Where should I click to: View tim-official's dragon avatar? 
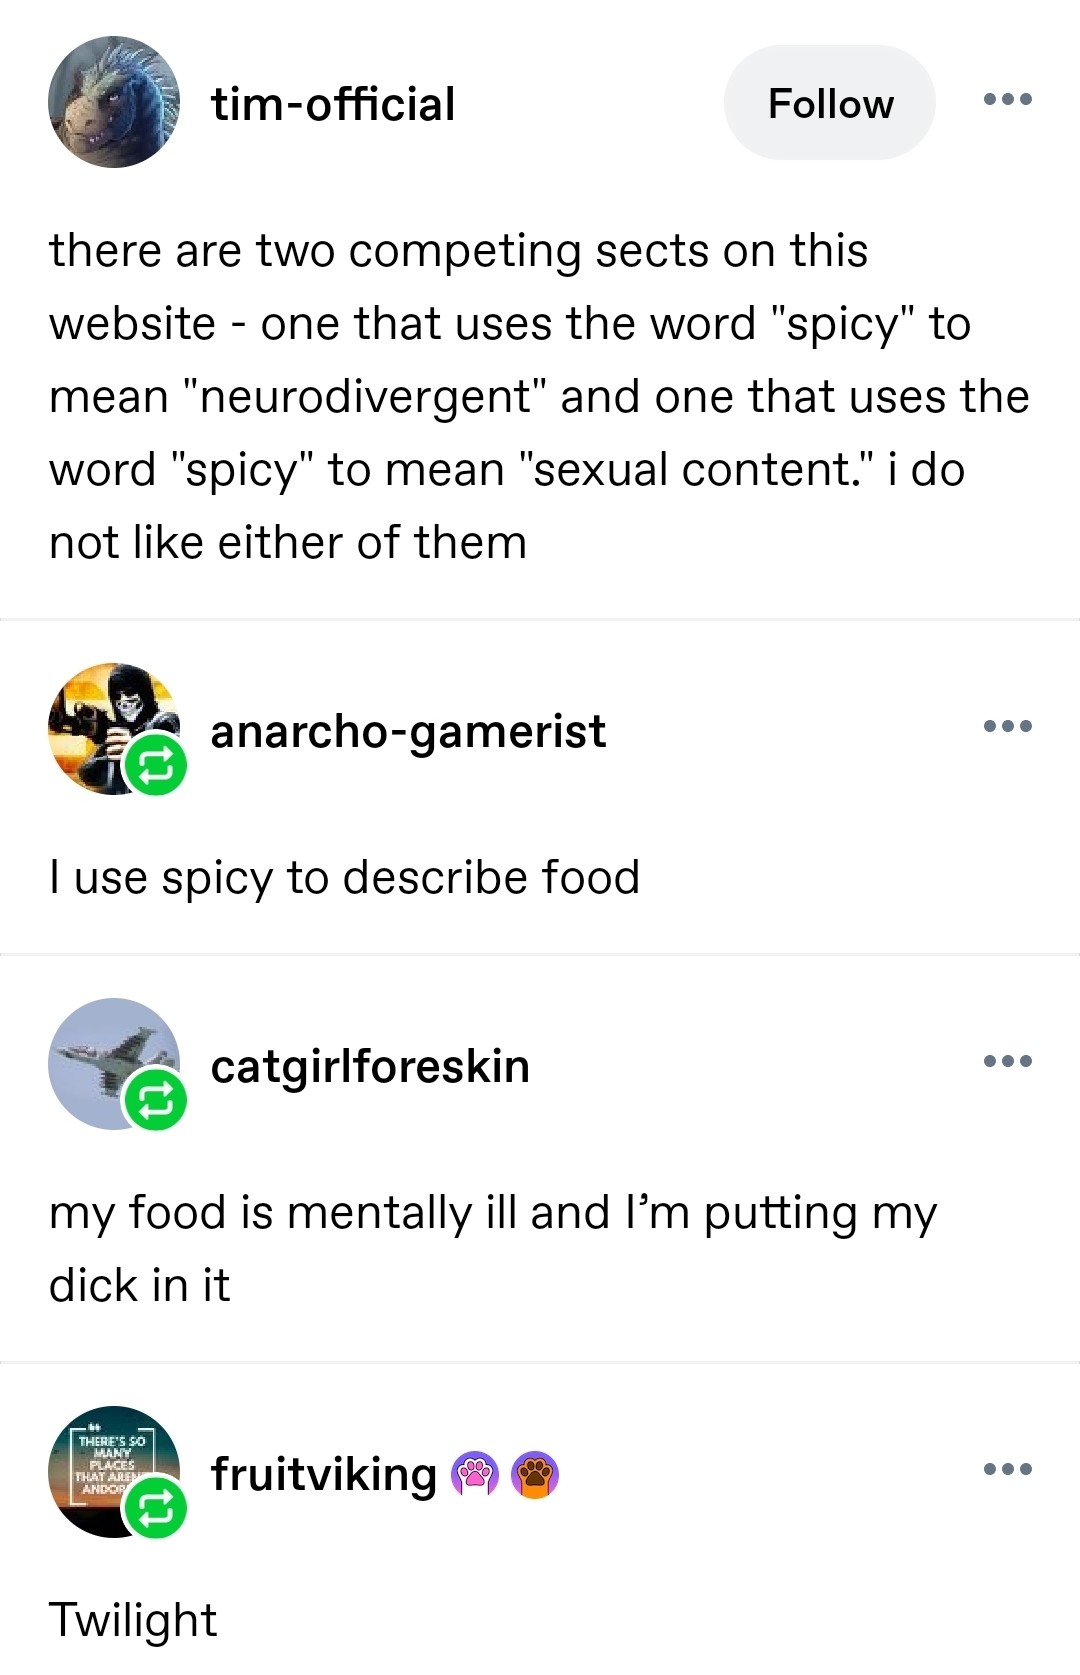point(114,102)
